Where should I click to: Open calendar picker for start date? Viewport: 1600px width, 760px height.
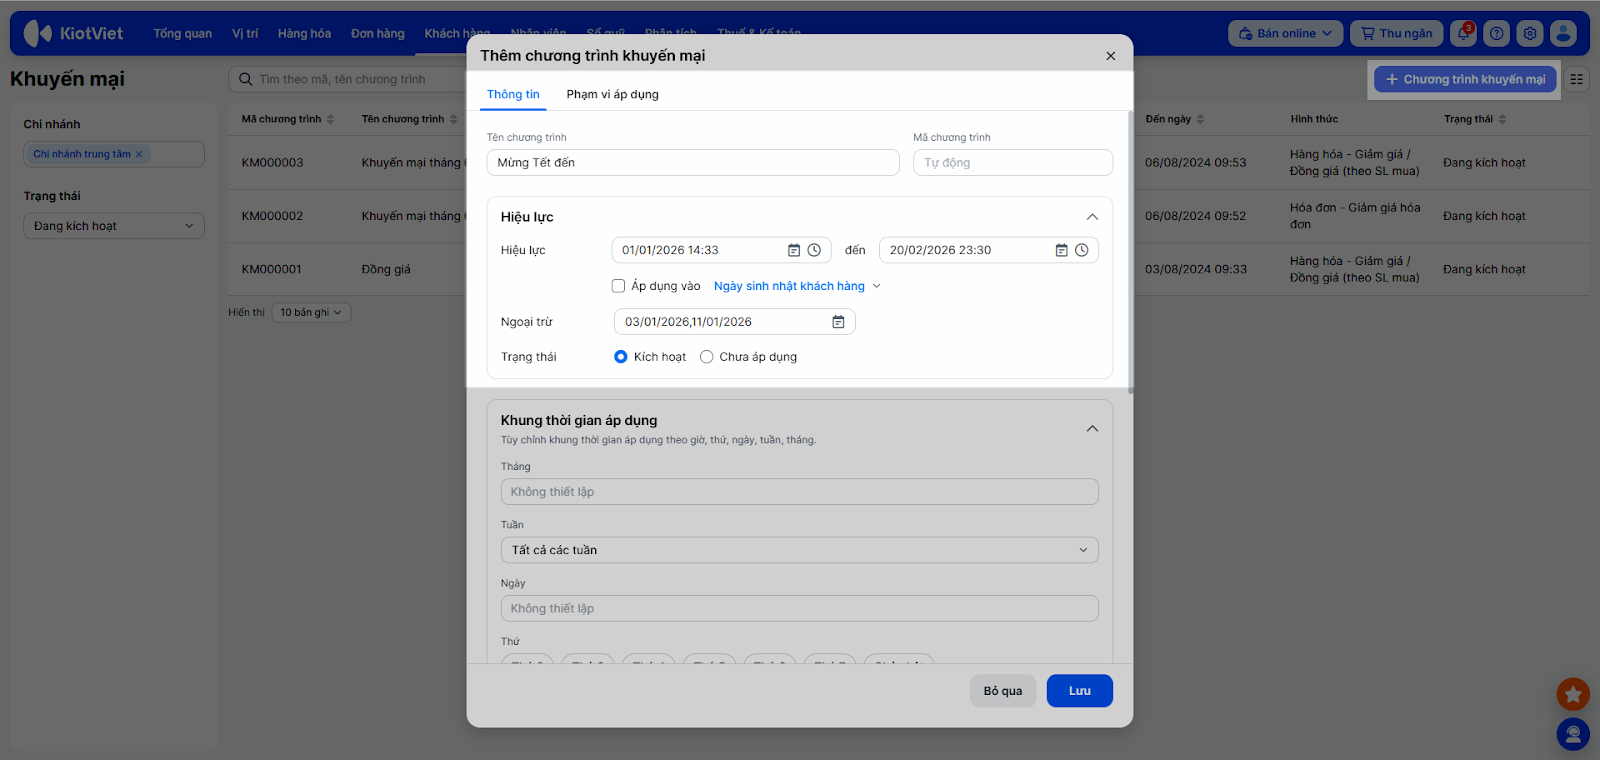794,250
